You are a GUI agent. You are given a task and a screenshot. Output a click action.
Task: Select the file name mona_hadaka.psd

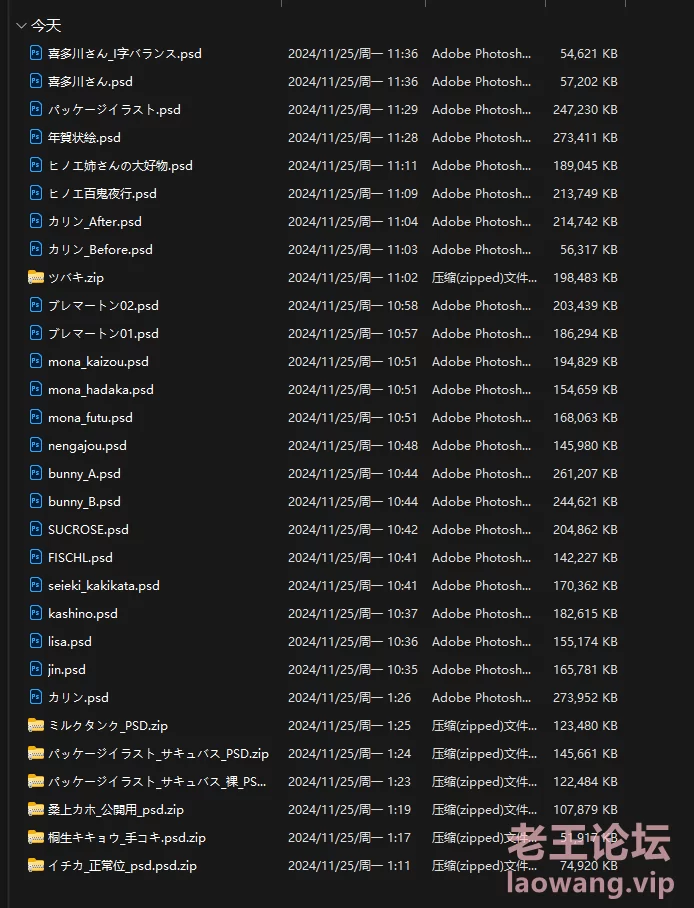(101, 390)
